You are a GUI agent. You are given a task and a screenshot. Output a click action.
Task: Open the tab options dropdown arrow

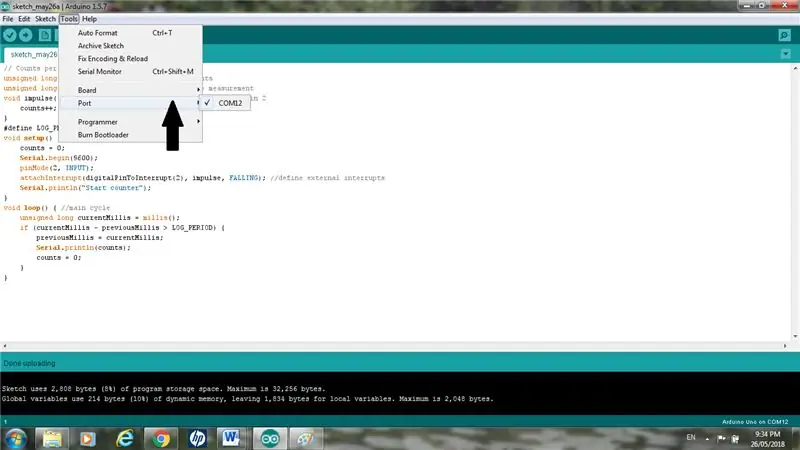786,54
